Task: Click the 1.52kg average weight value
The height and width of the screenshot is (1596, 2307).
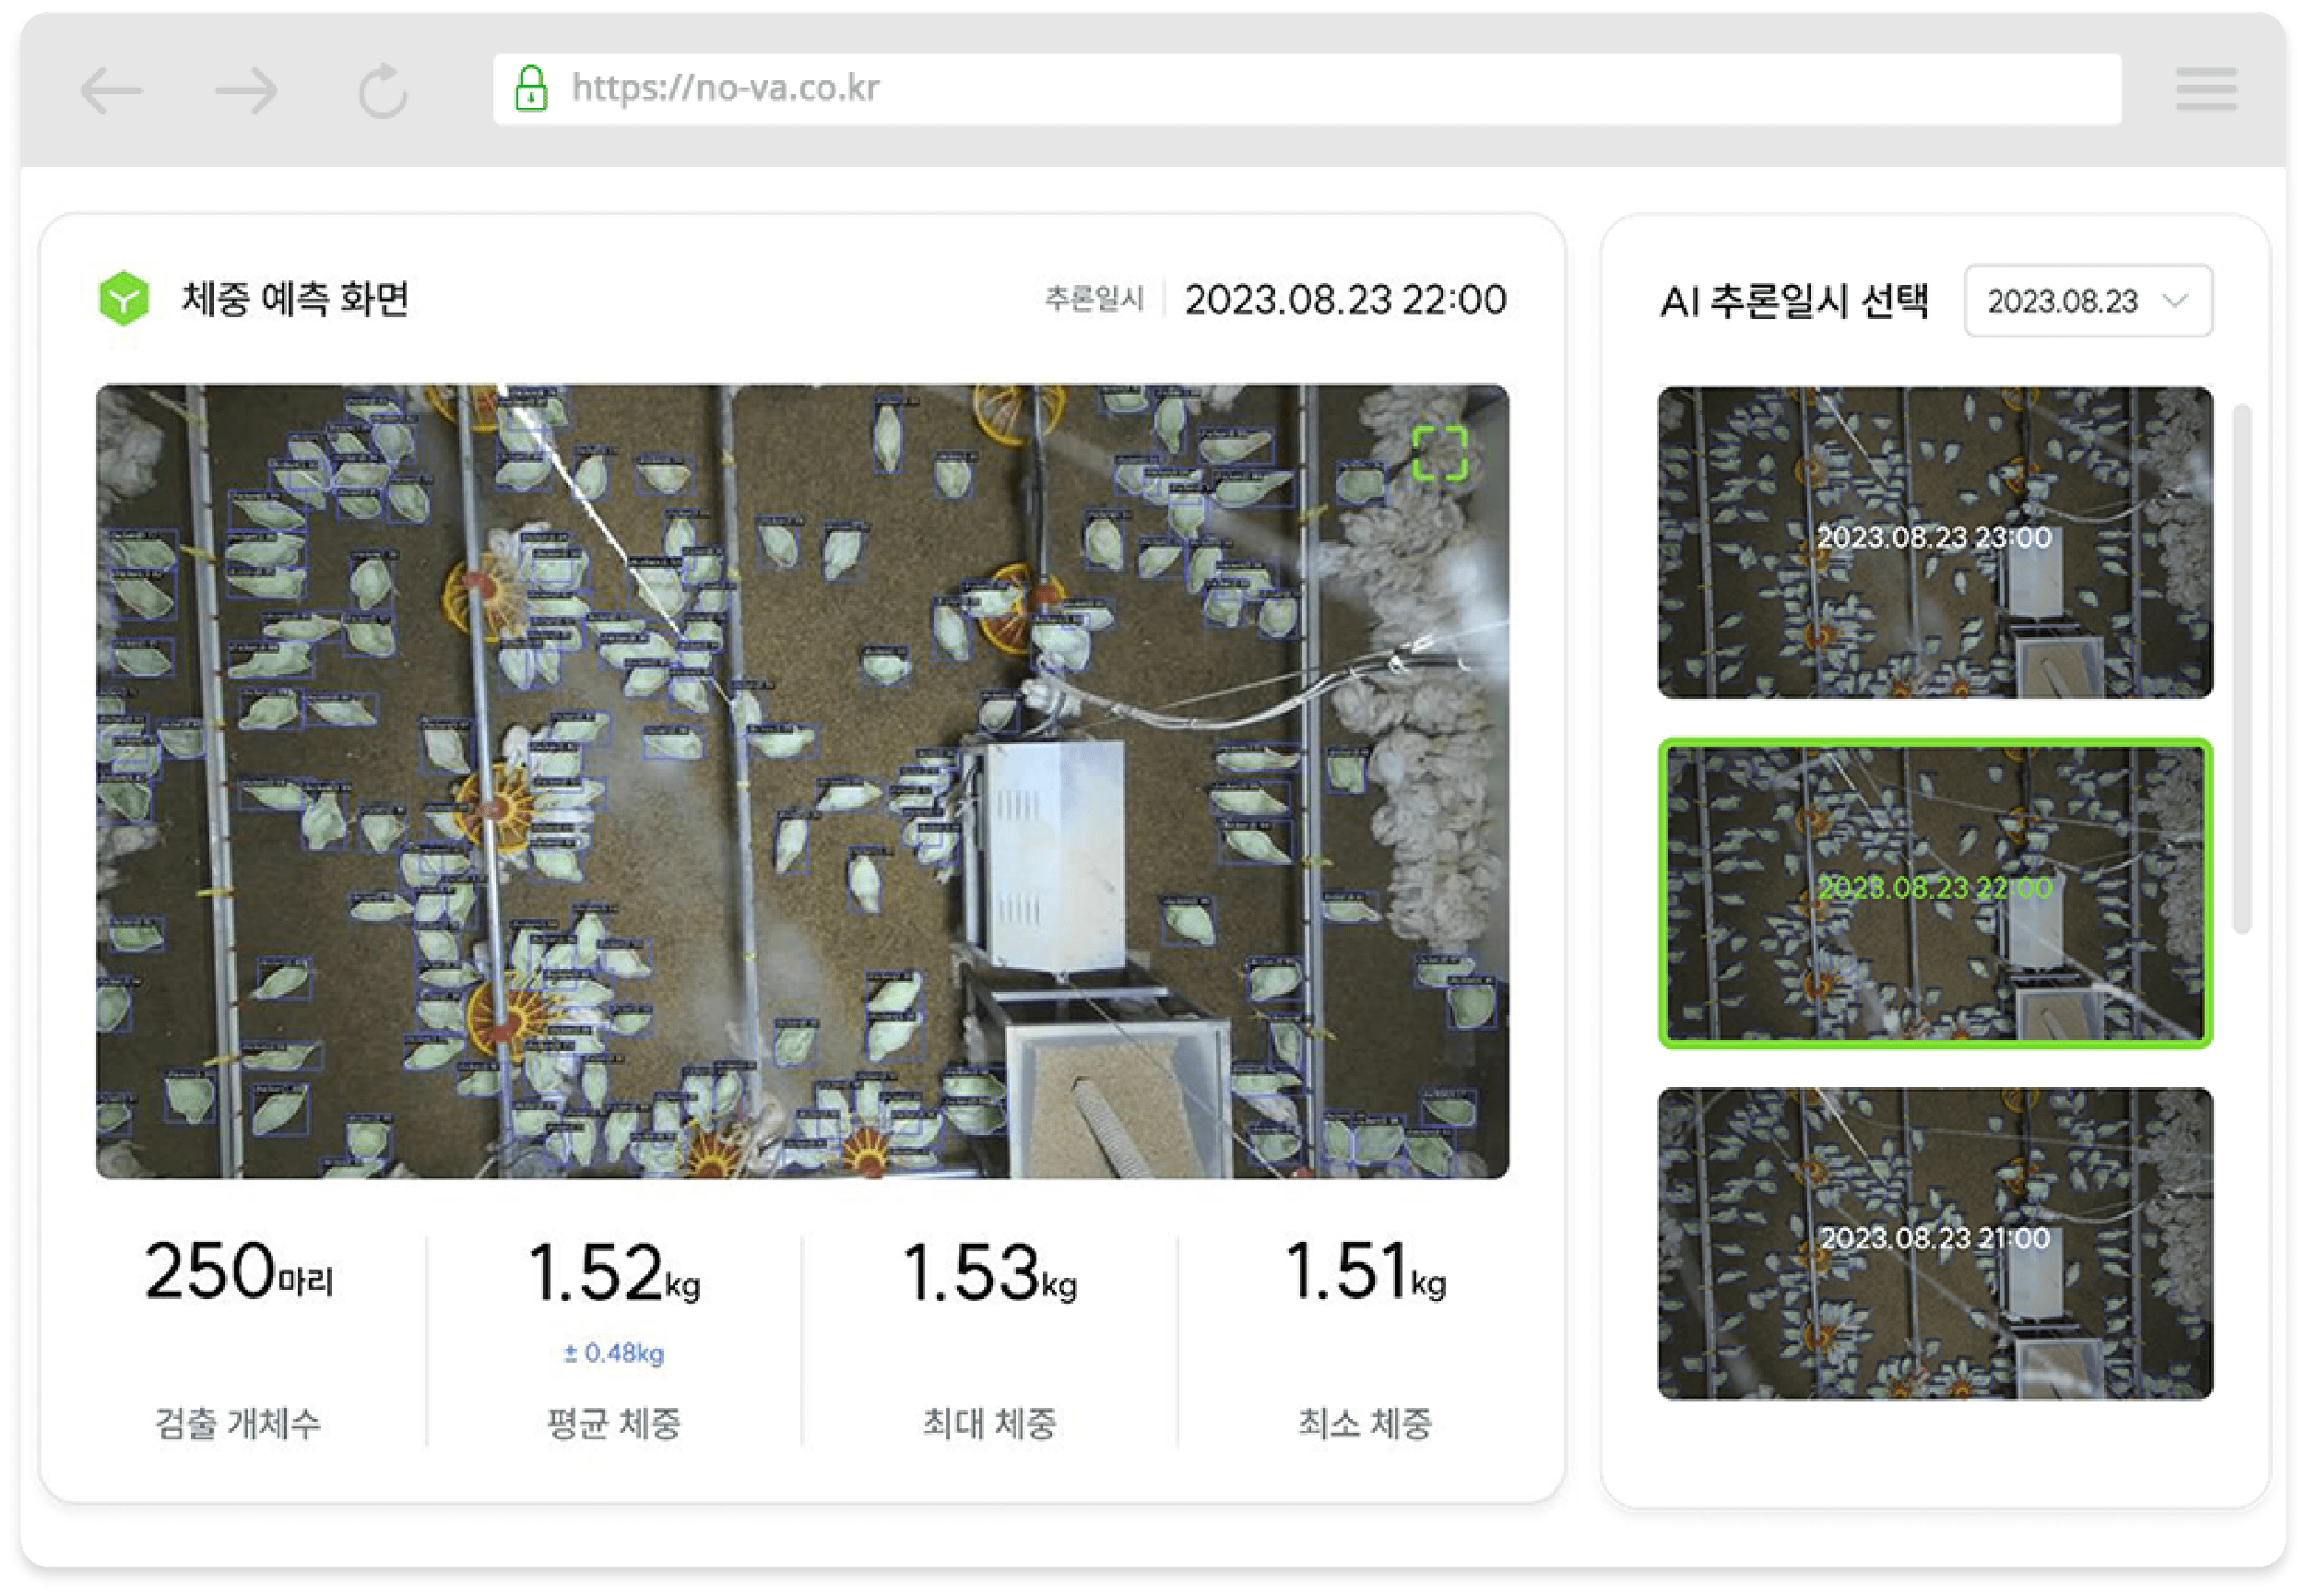Action: coord(613,1273)
